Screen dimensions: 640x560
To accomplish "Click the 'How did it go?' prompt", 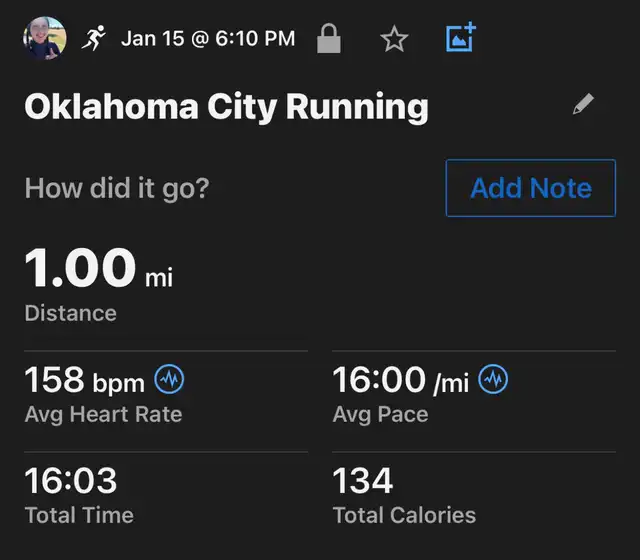I will click(x=116, y=188).
